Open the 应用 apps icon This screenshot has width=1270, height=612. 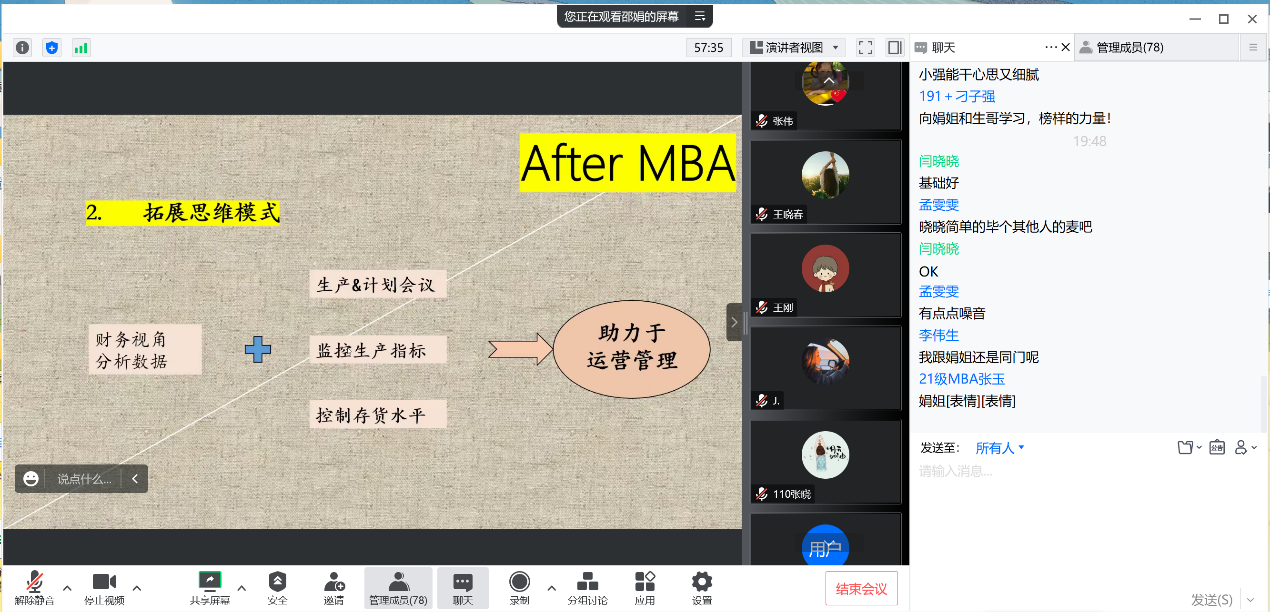644,587
